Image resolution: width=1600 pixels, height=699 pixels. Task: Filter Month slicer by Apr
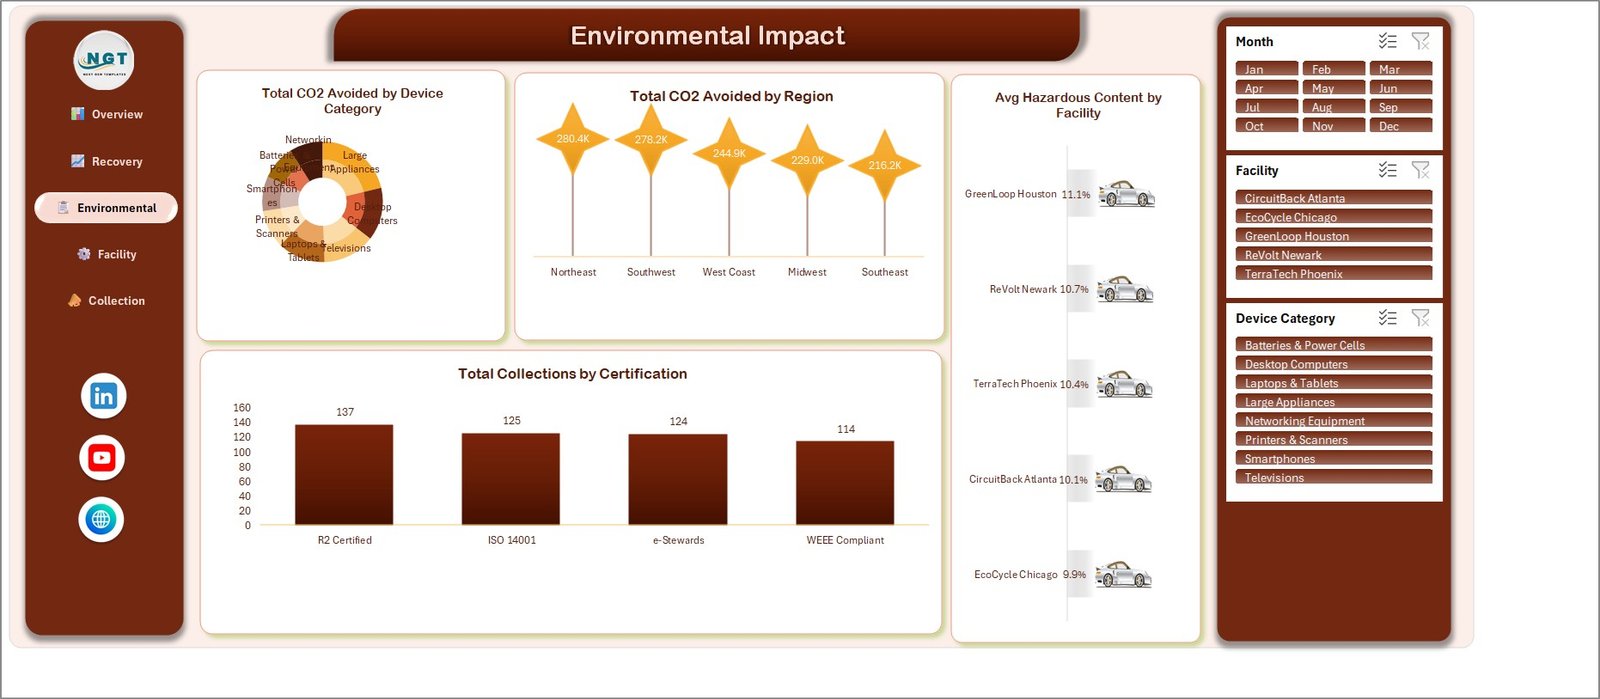[x=1267, y=88]
